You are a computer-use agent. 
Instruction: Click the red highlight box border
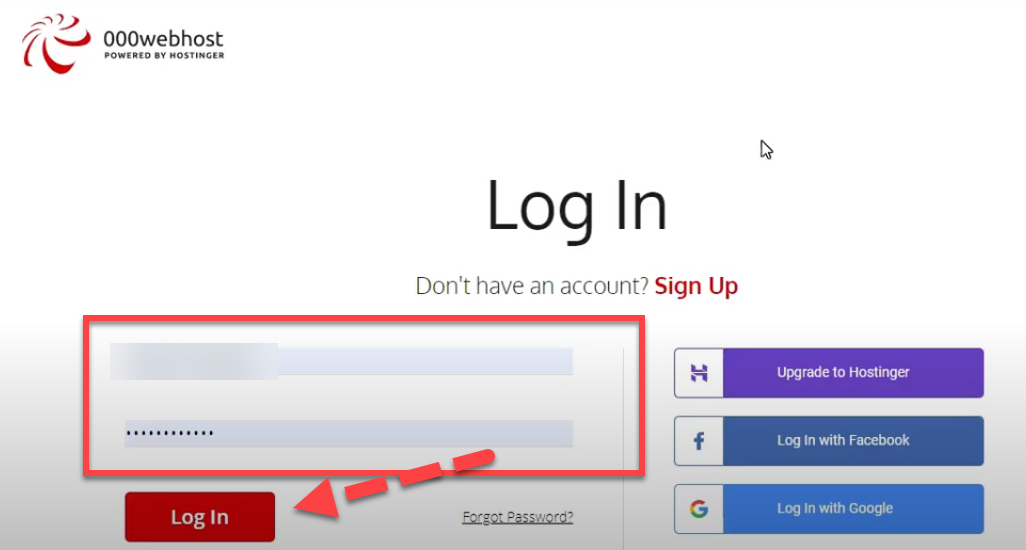pyautogui.click(x=364, y=318)
